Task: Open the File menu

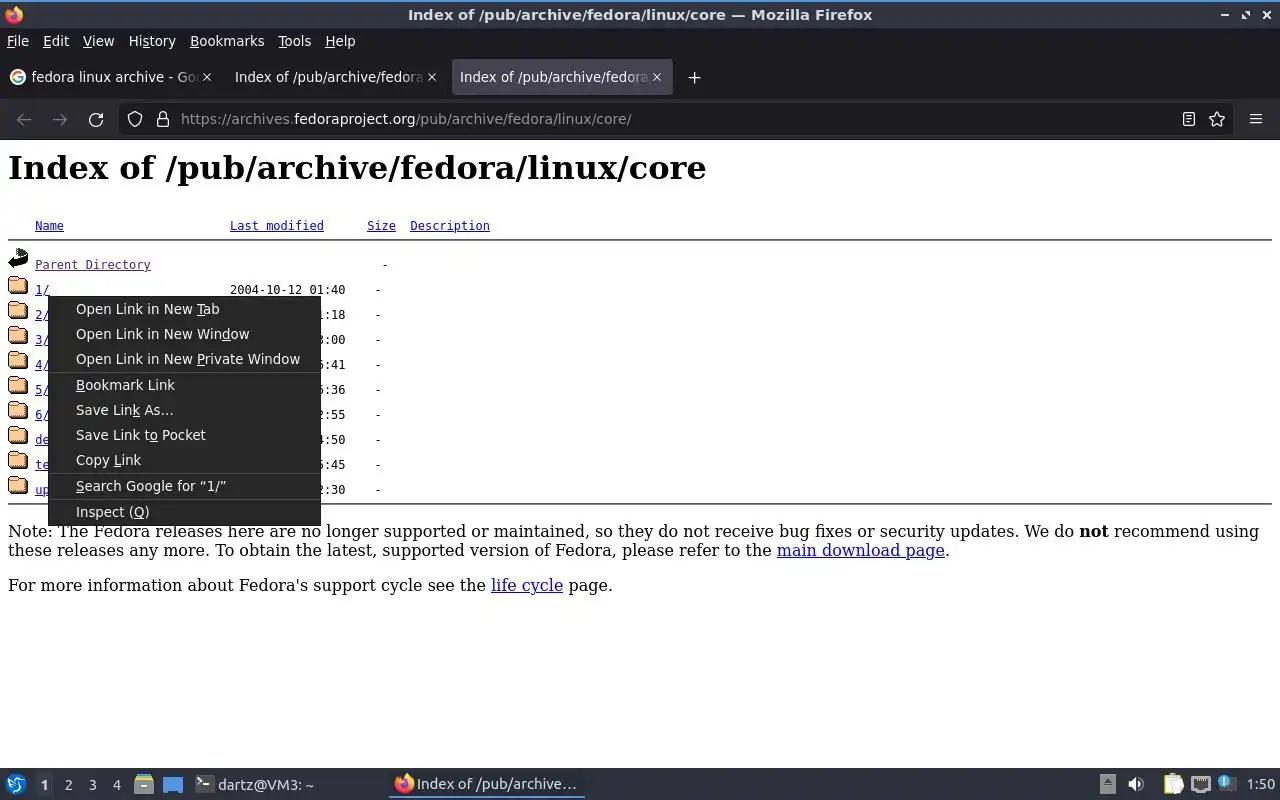Action: 18,41
